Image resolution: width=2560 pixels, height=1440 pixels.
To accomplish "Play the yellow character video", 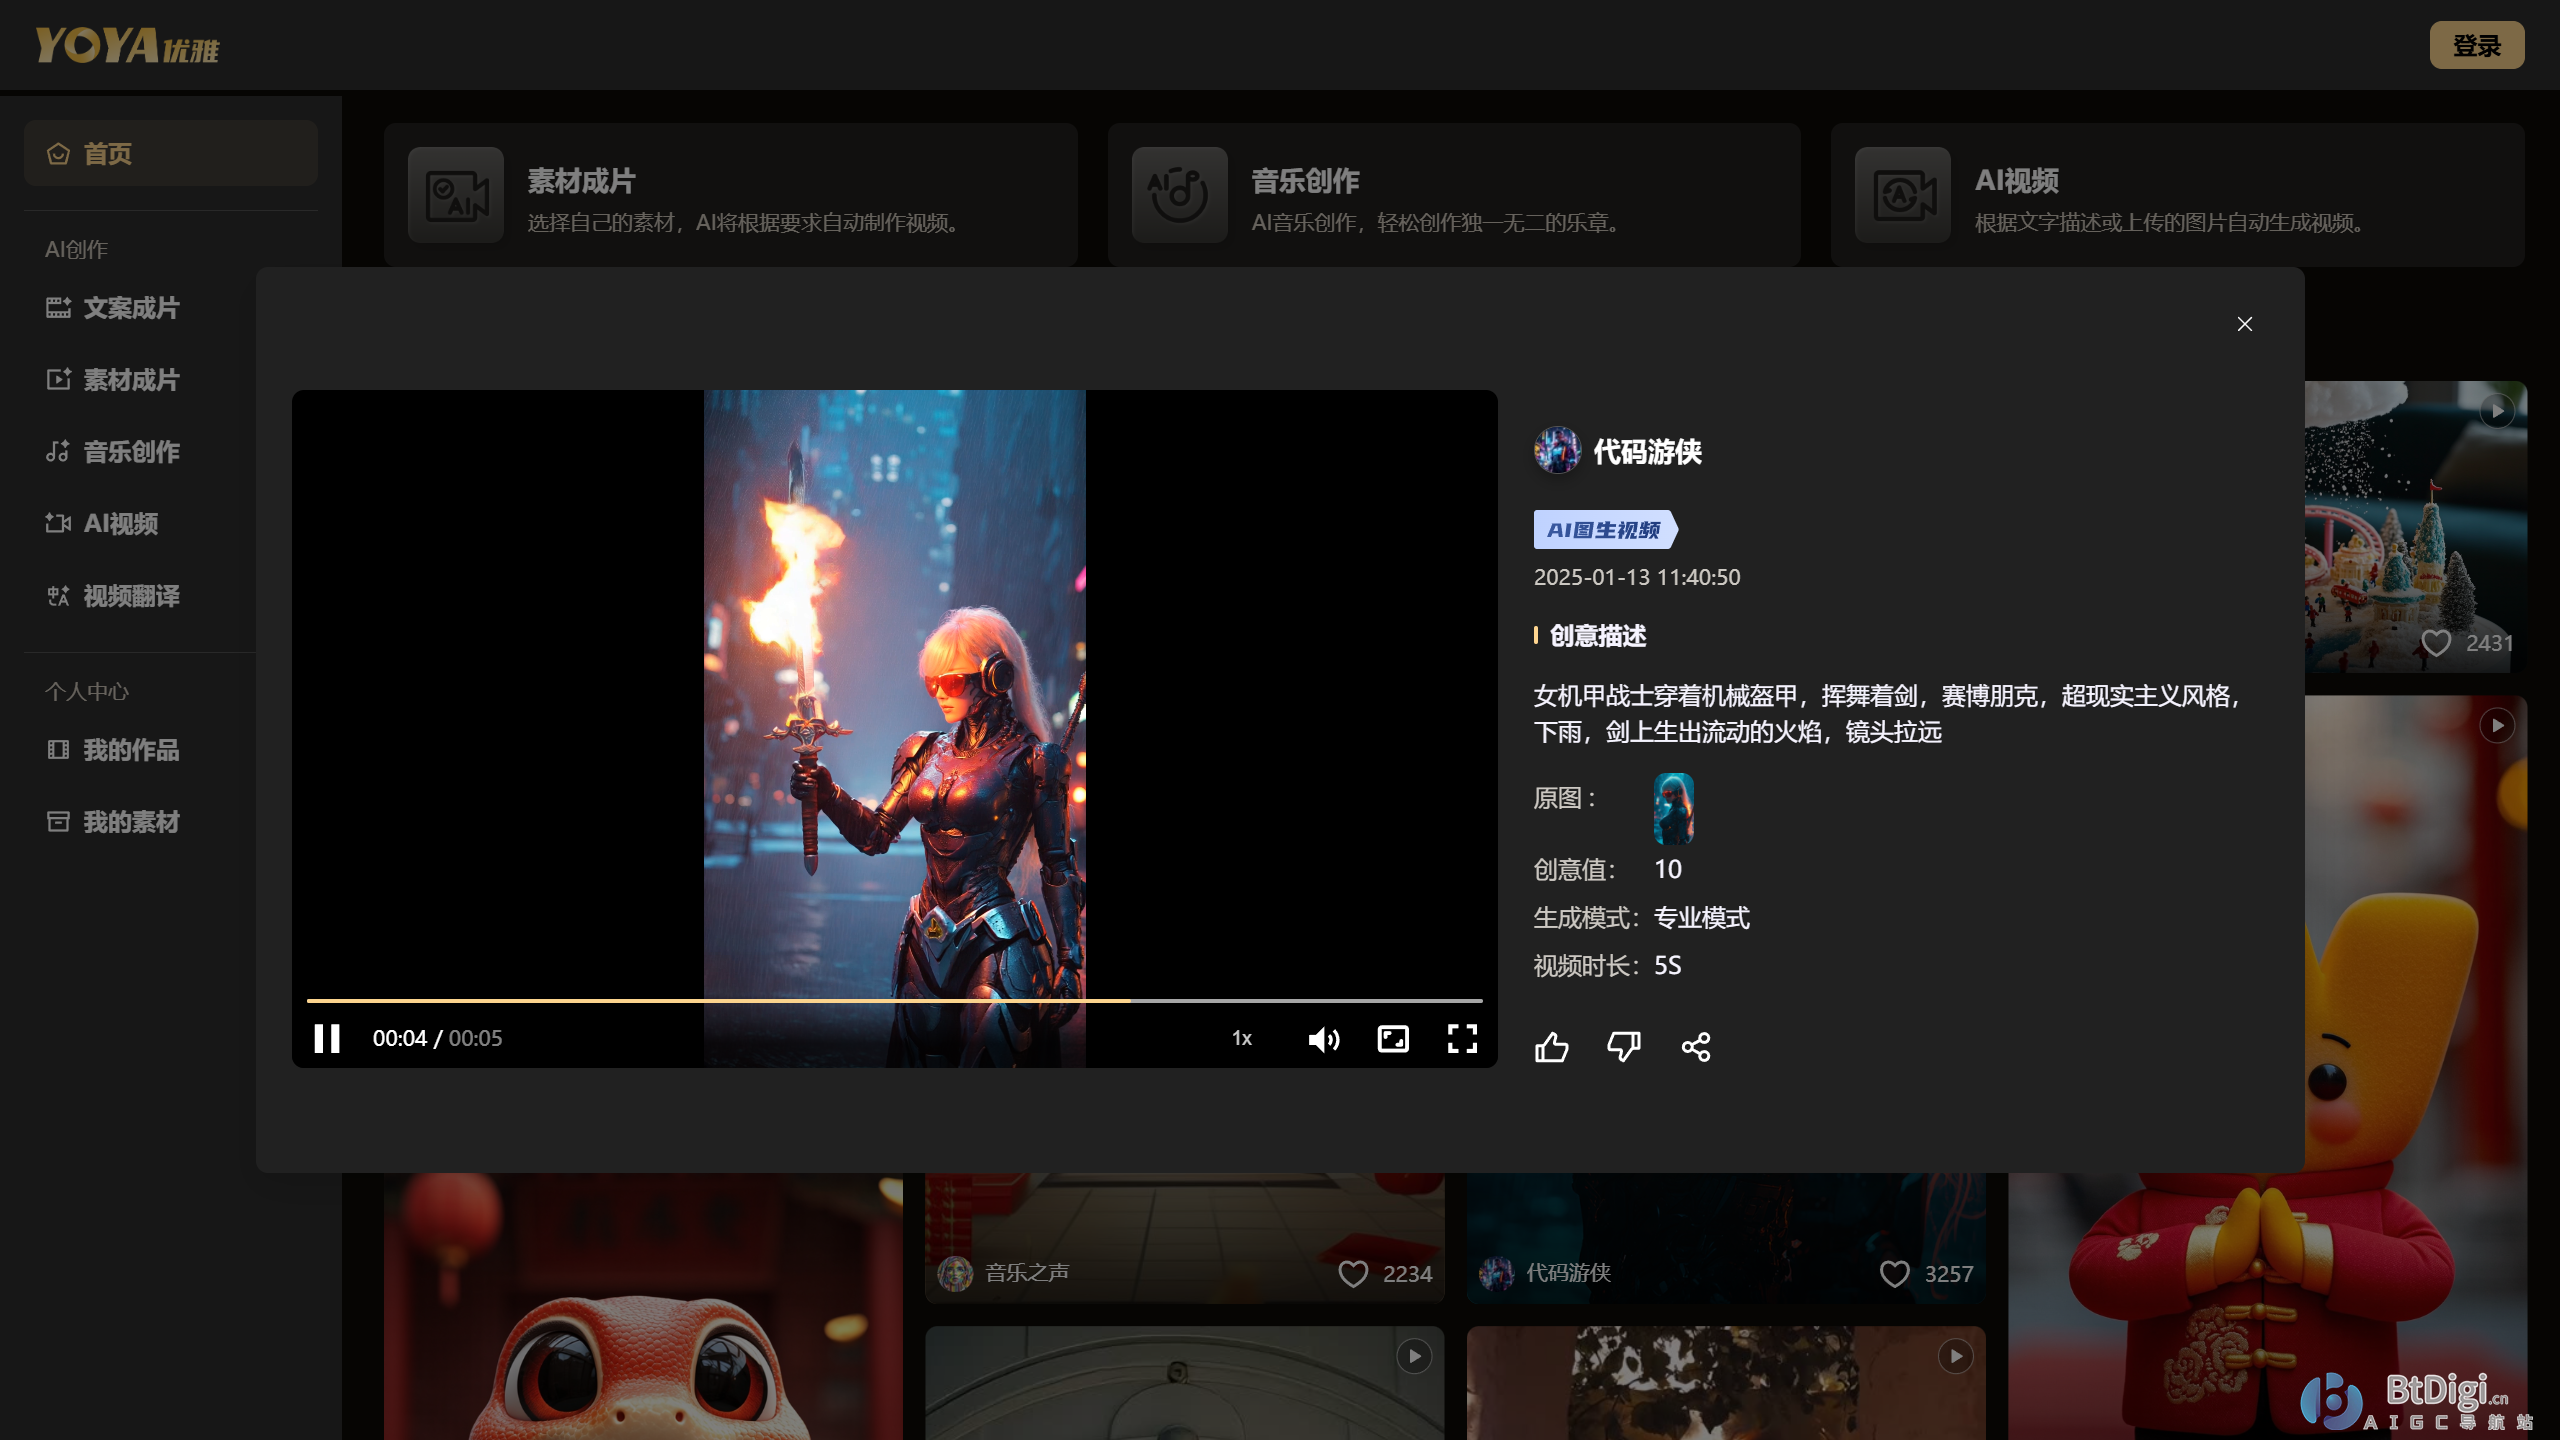I will 2498,725.
